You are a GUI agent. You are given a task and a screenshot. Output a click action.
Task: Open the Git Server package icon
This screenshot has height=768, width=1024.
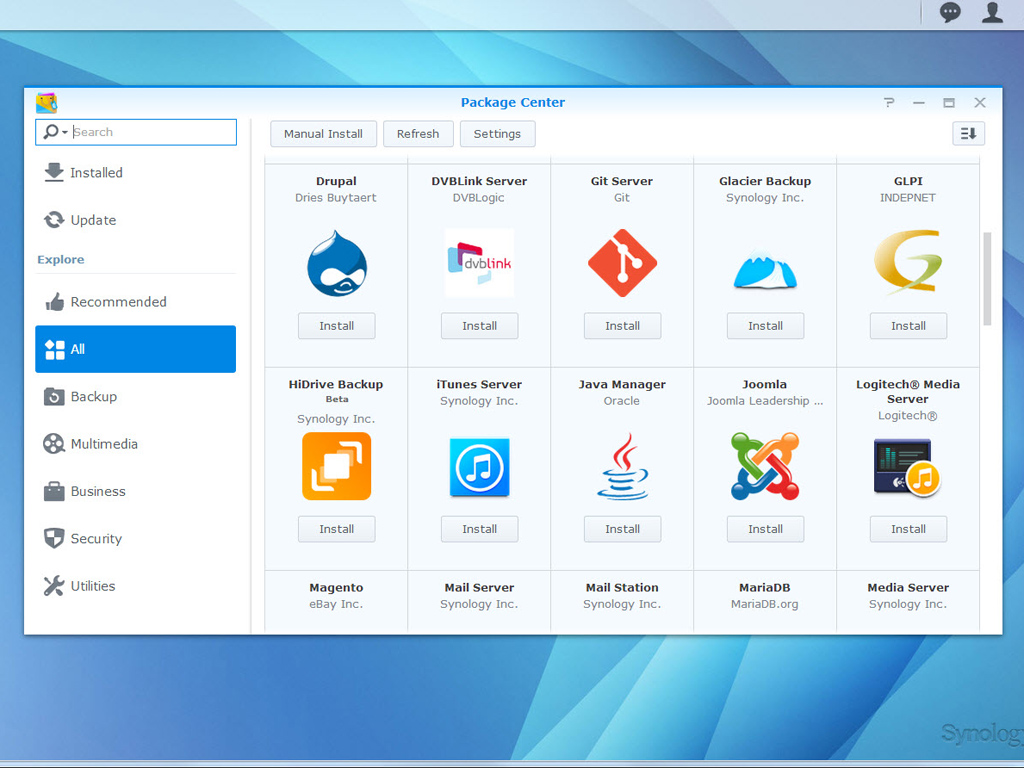tap(622, 263)
